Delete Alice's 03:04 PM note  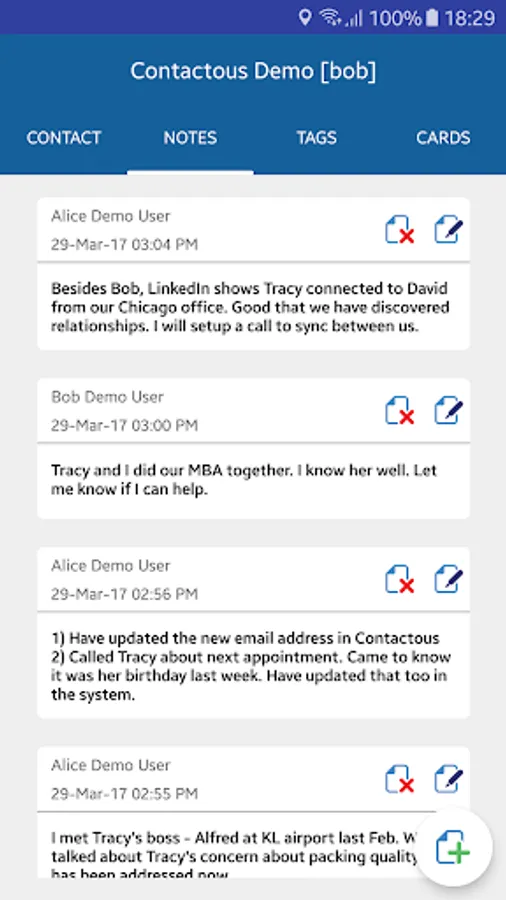(x=400, y=230)
